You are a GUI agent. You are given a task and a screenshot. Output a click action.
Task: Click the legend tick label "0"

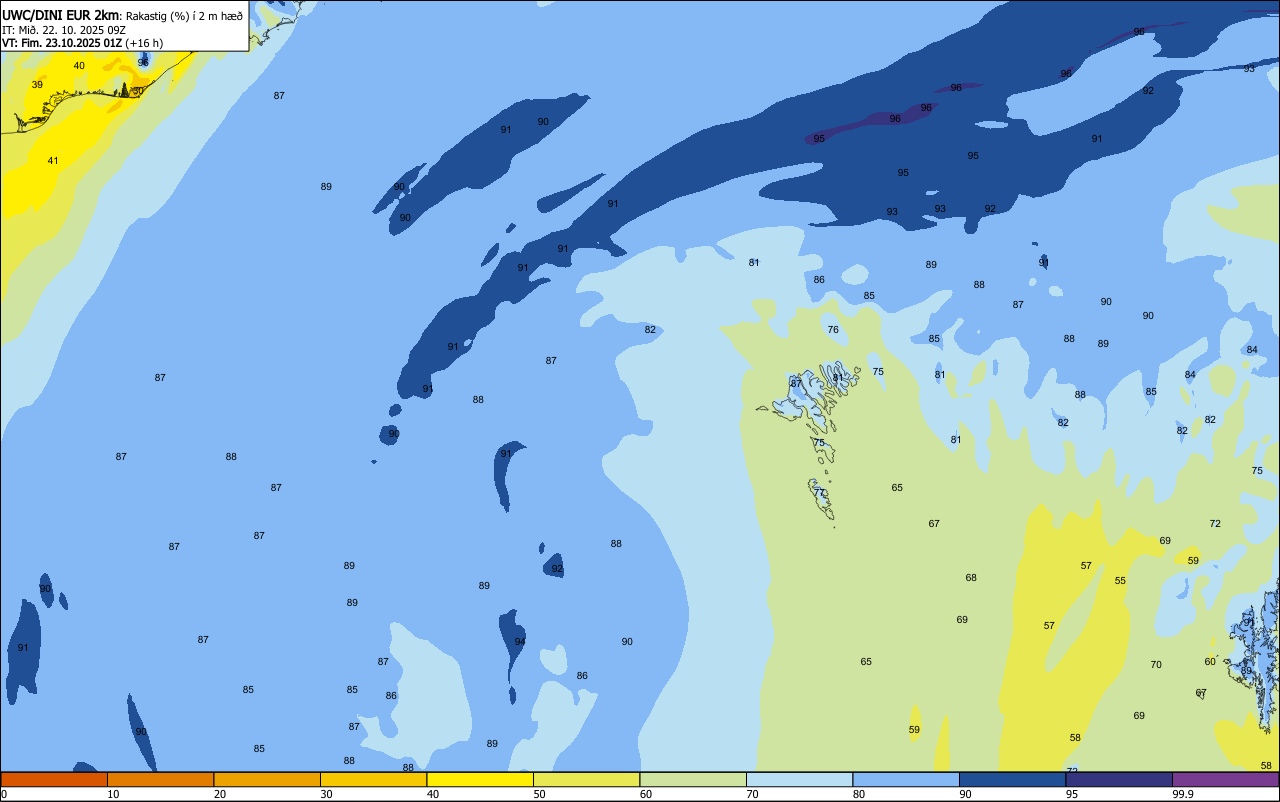[4, 794]
